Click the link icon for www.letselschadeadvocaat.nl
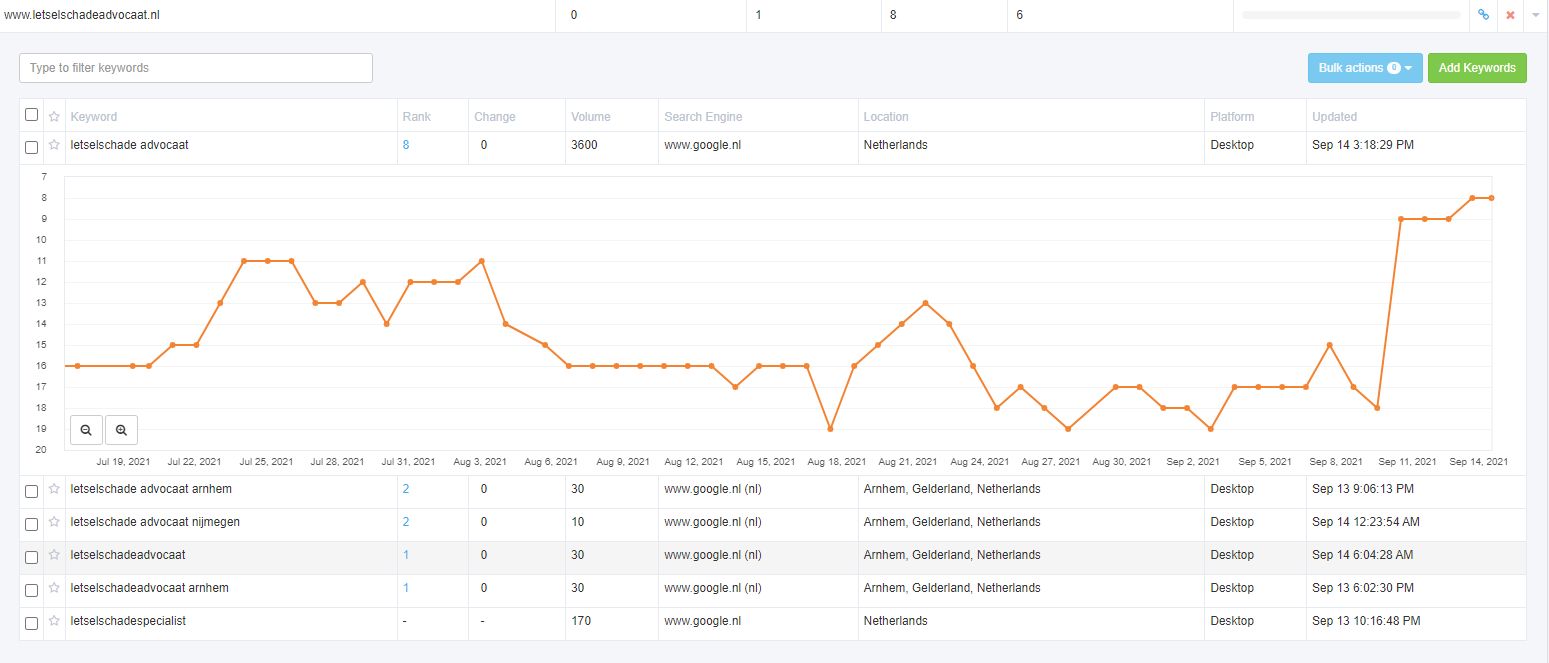Viewport: 1549px width, 663px height. [1483, 15]
